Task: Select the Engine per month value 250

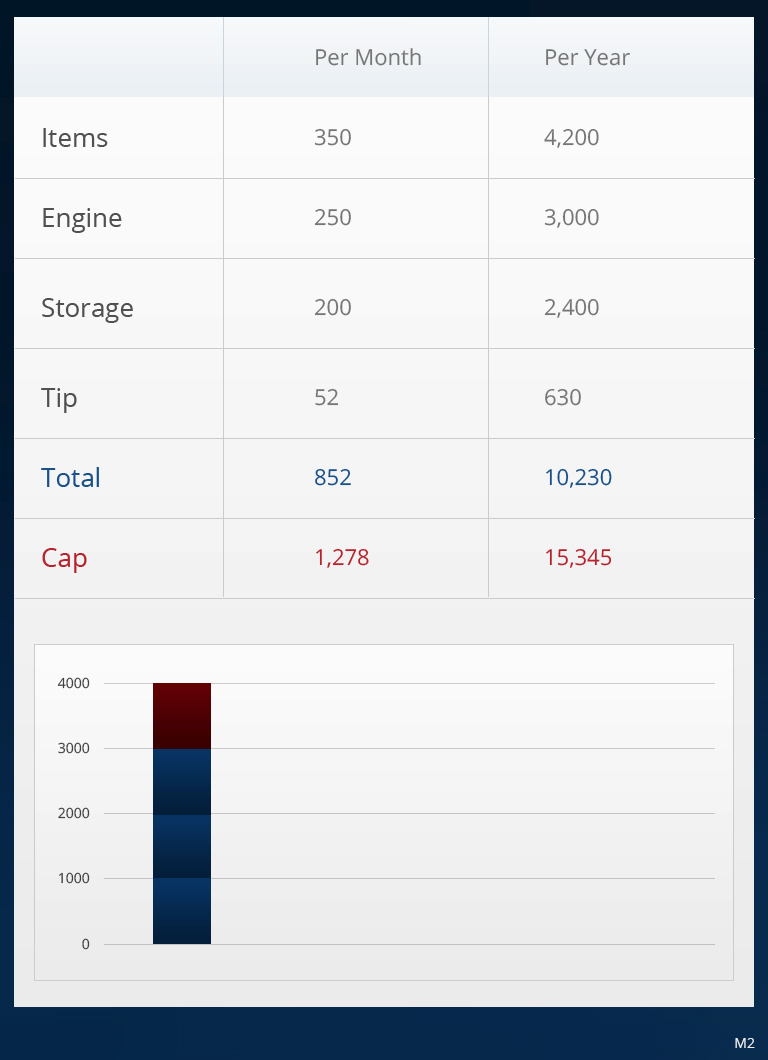Action: tap(332, 218)
